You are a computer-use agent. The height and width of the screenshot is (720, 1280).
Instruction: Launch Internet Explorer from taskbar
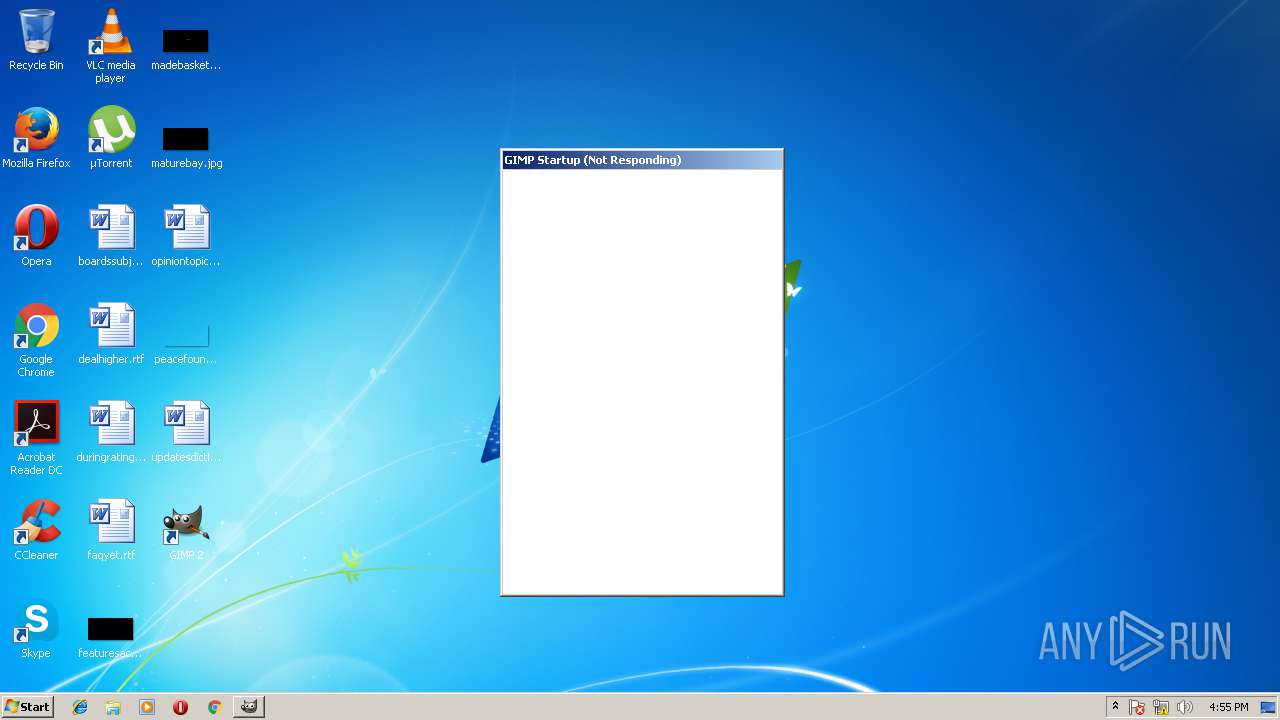click(x=80, y=707)
